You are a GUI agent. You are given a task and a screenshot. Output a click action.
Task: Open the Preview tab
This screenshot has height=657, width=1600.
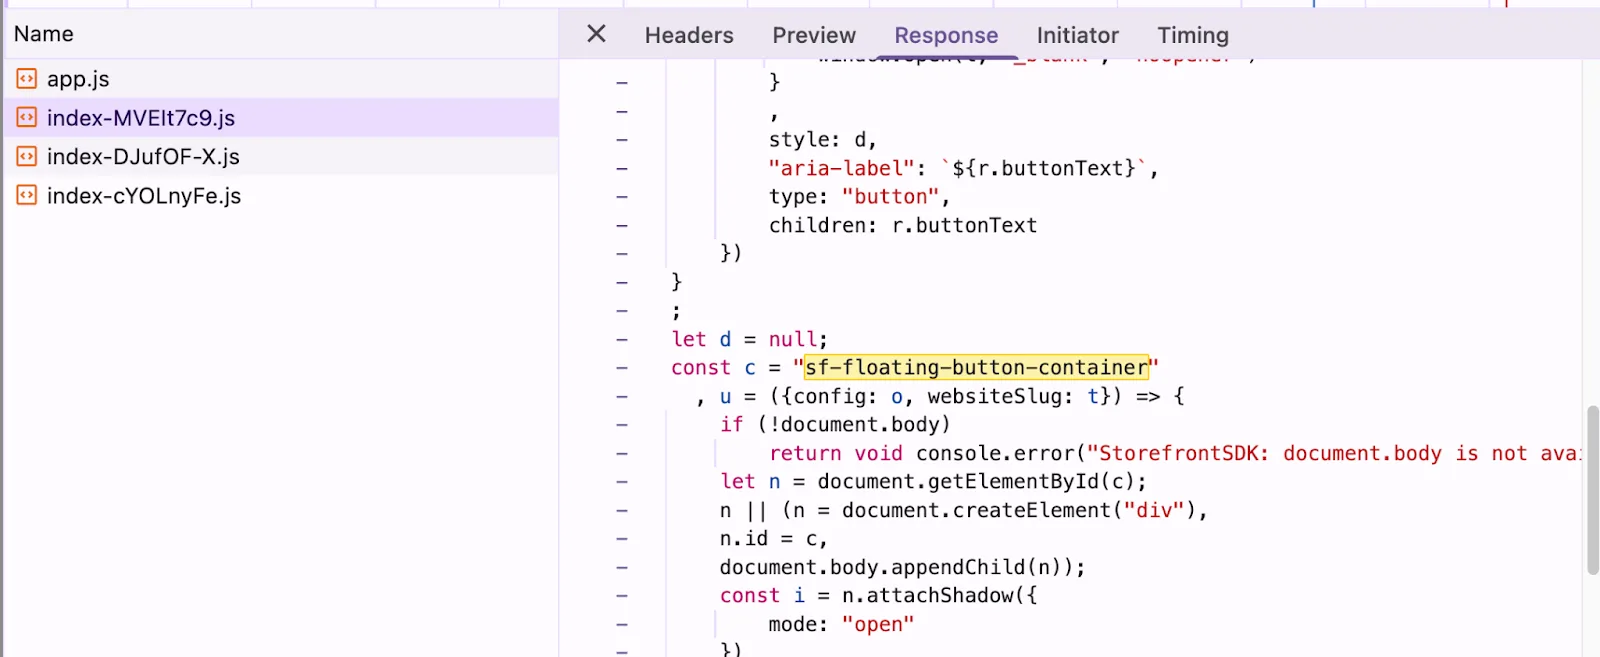coord(814,35)
